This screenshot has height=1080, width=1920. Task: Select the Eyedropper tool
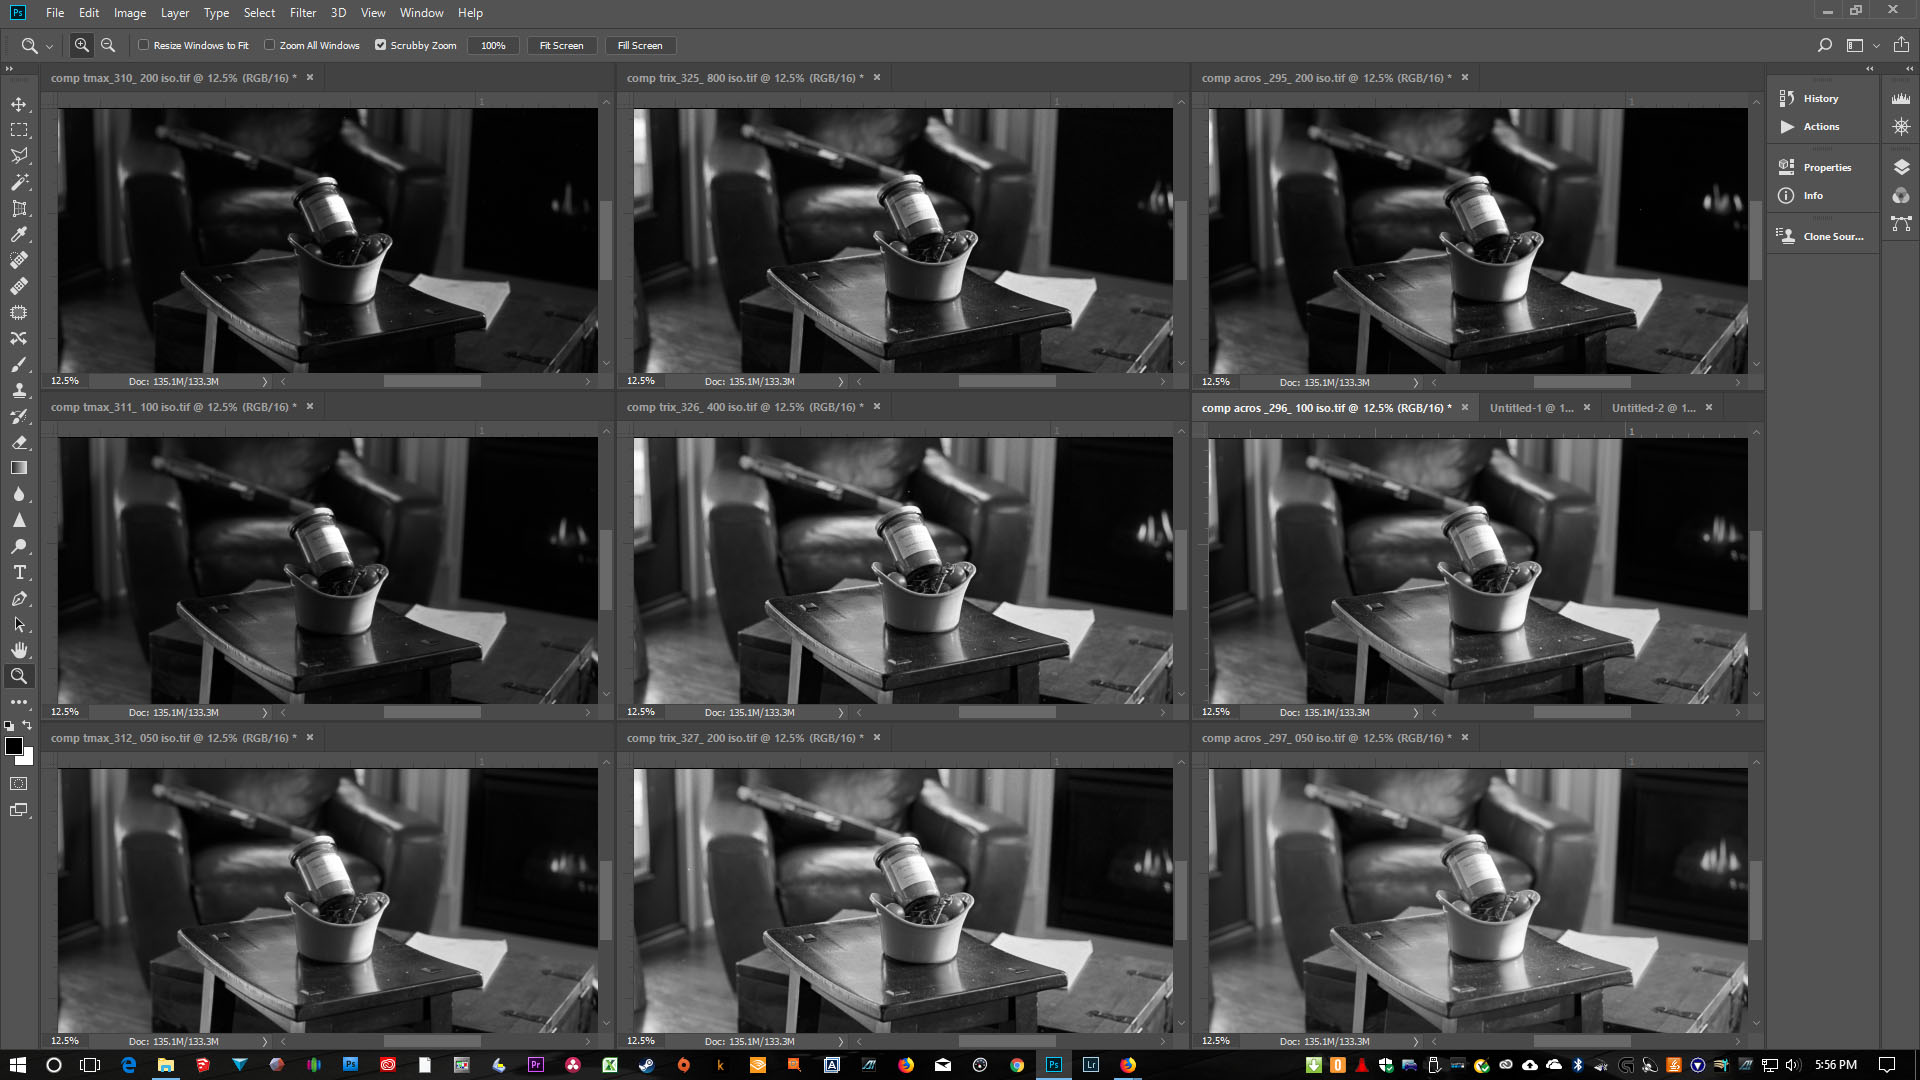point(19,234)
